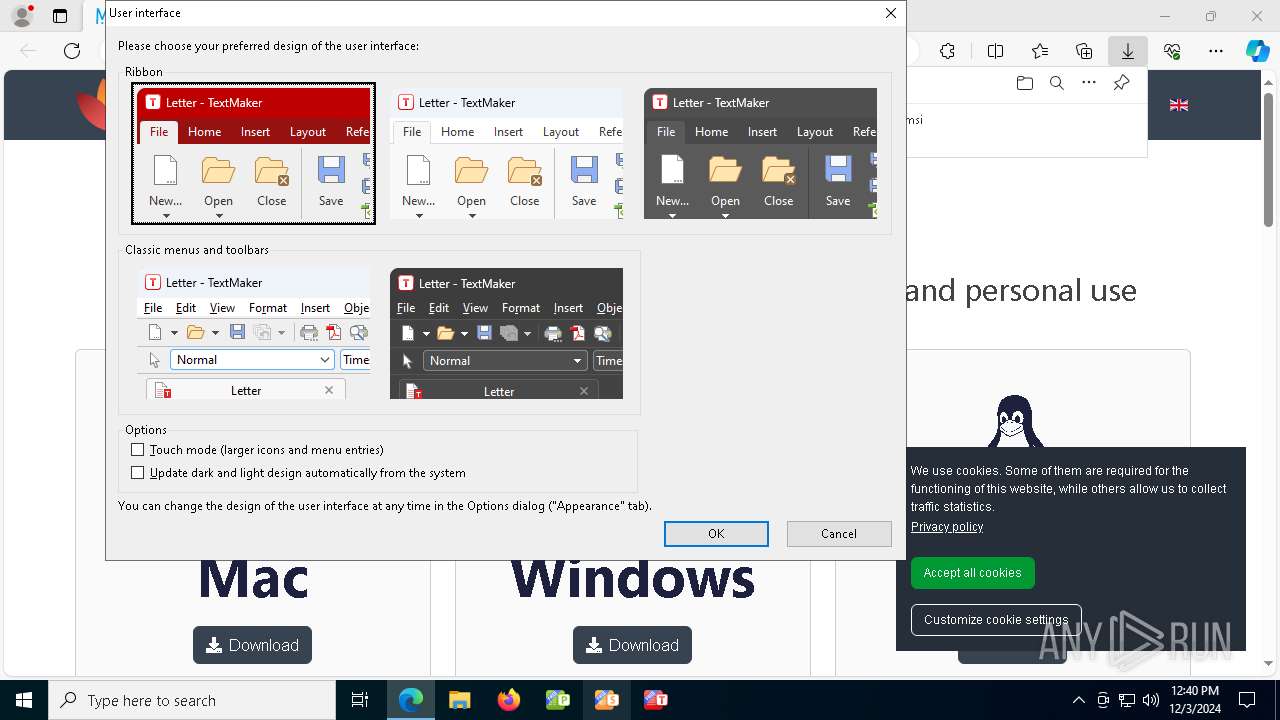Click the taskbar search box
This screenshot has height=720, width=1280.
192,700
